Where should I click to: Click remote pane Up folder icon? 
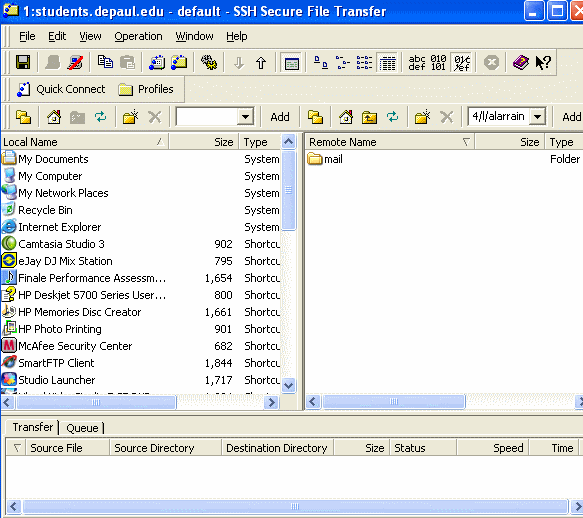click(369, 117)
